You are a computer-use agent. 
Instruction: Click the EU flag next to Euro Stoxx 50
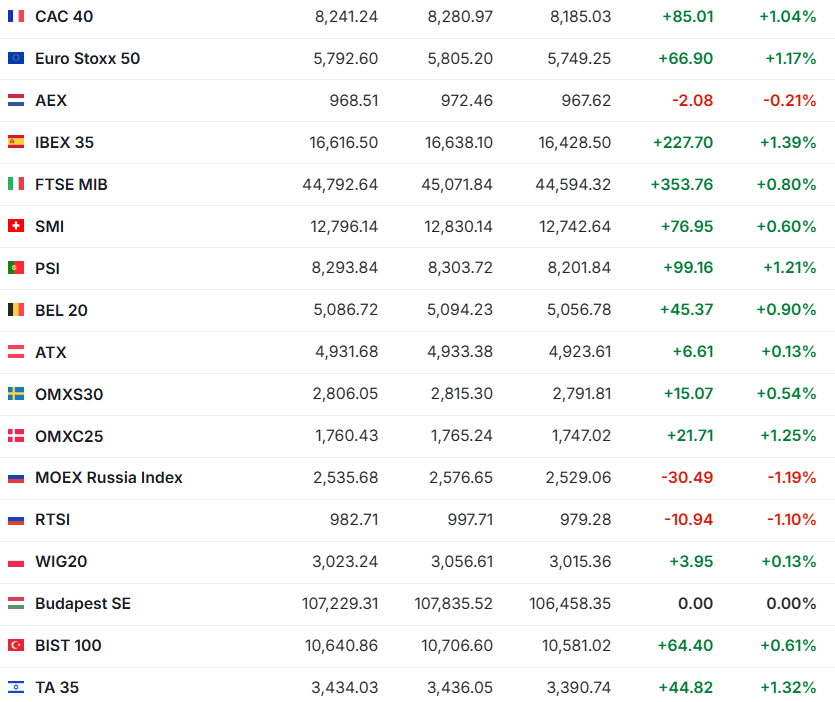click(x=16, y=59)
